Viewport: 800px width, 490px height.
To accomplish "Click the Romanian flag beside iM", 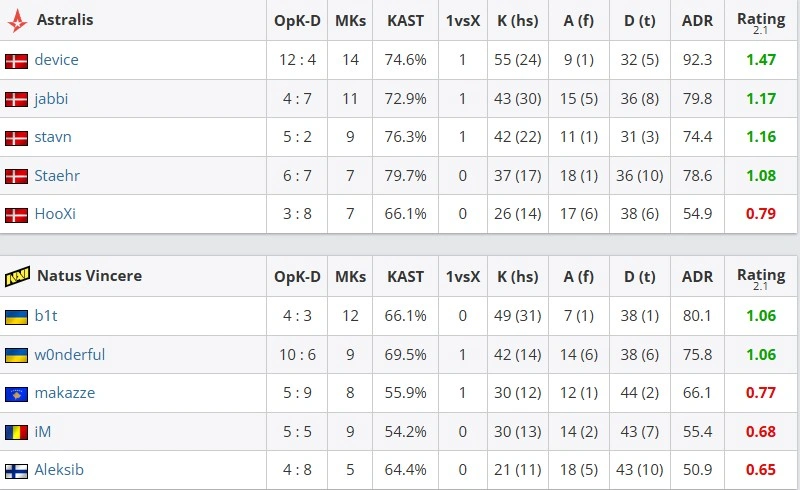I will pyautogui.click(x=16, y=433).
